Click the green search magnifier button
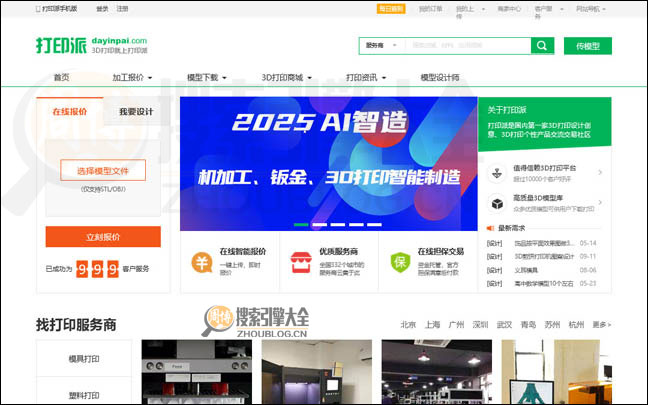648x405 pixels. [x=542, y=46]
